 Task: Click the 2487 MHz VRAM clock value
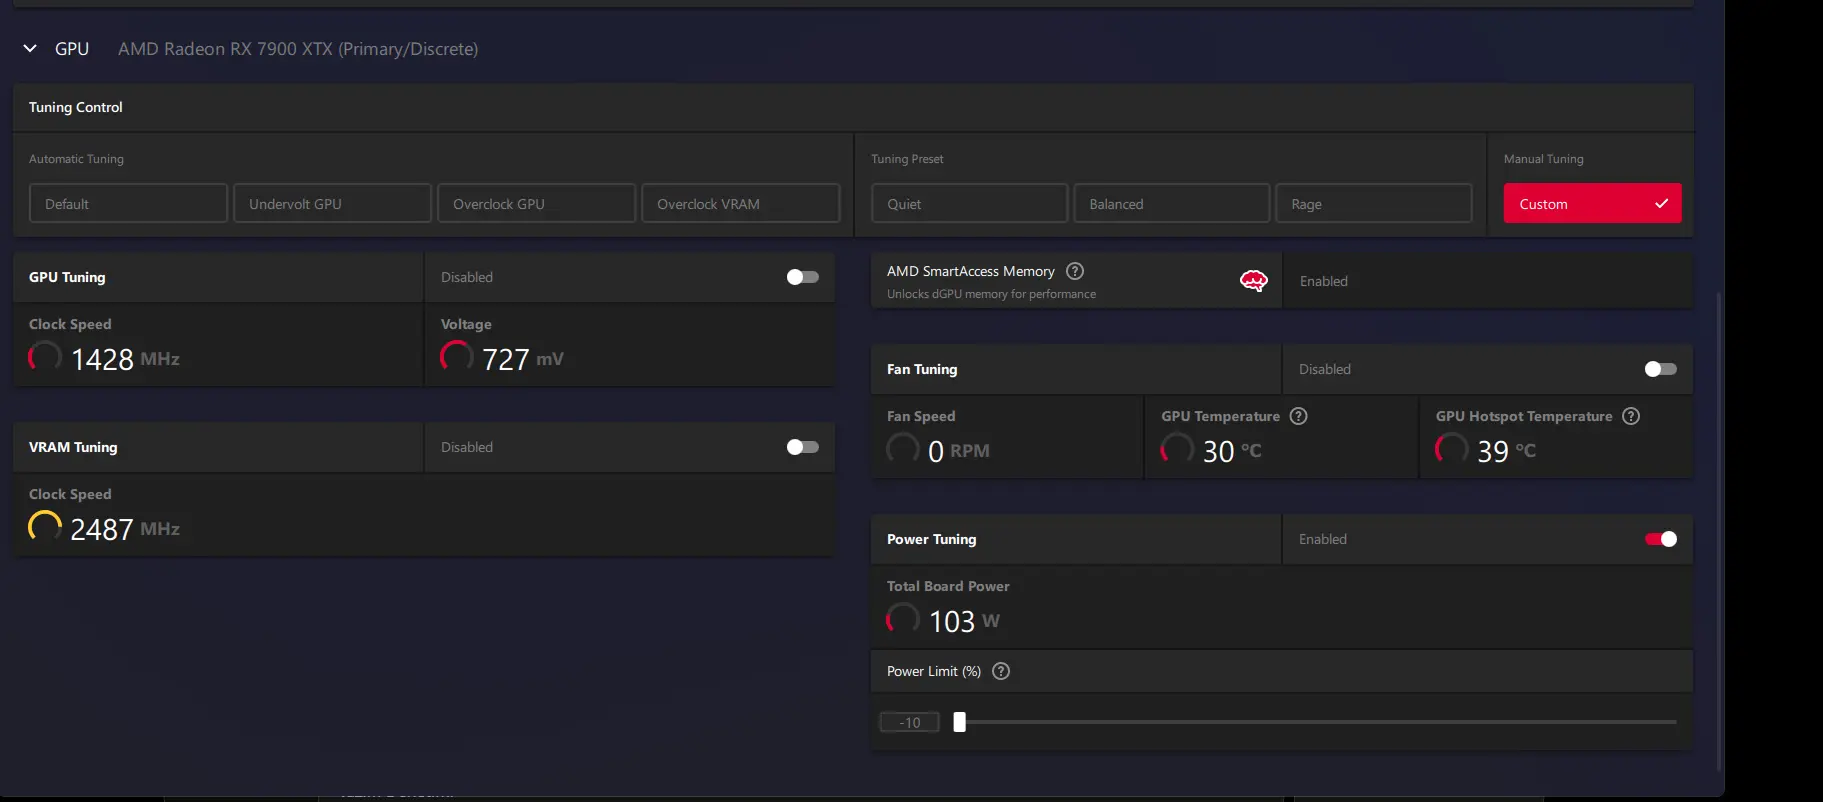125,529
